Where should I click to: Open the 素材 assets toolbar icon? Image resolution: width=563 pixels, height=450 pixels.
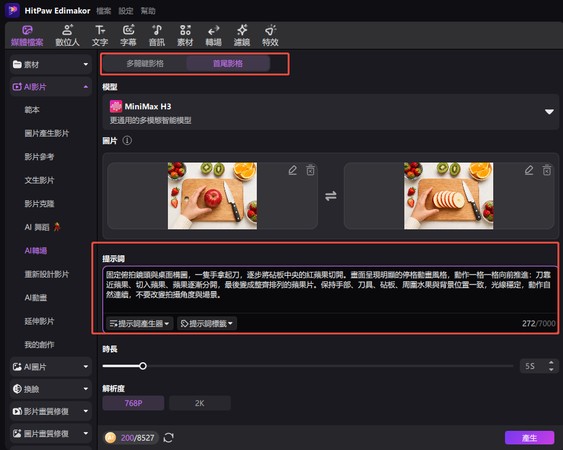pyautogui.click(x=185, y=36)
